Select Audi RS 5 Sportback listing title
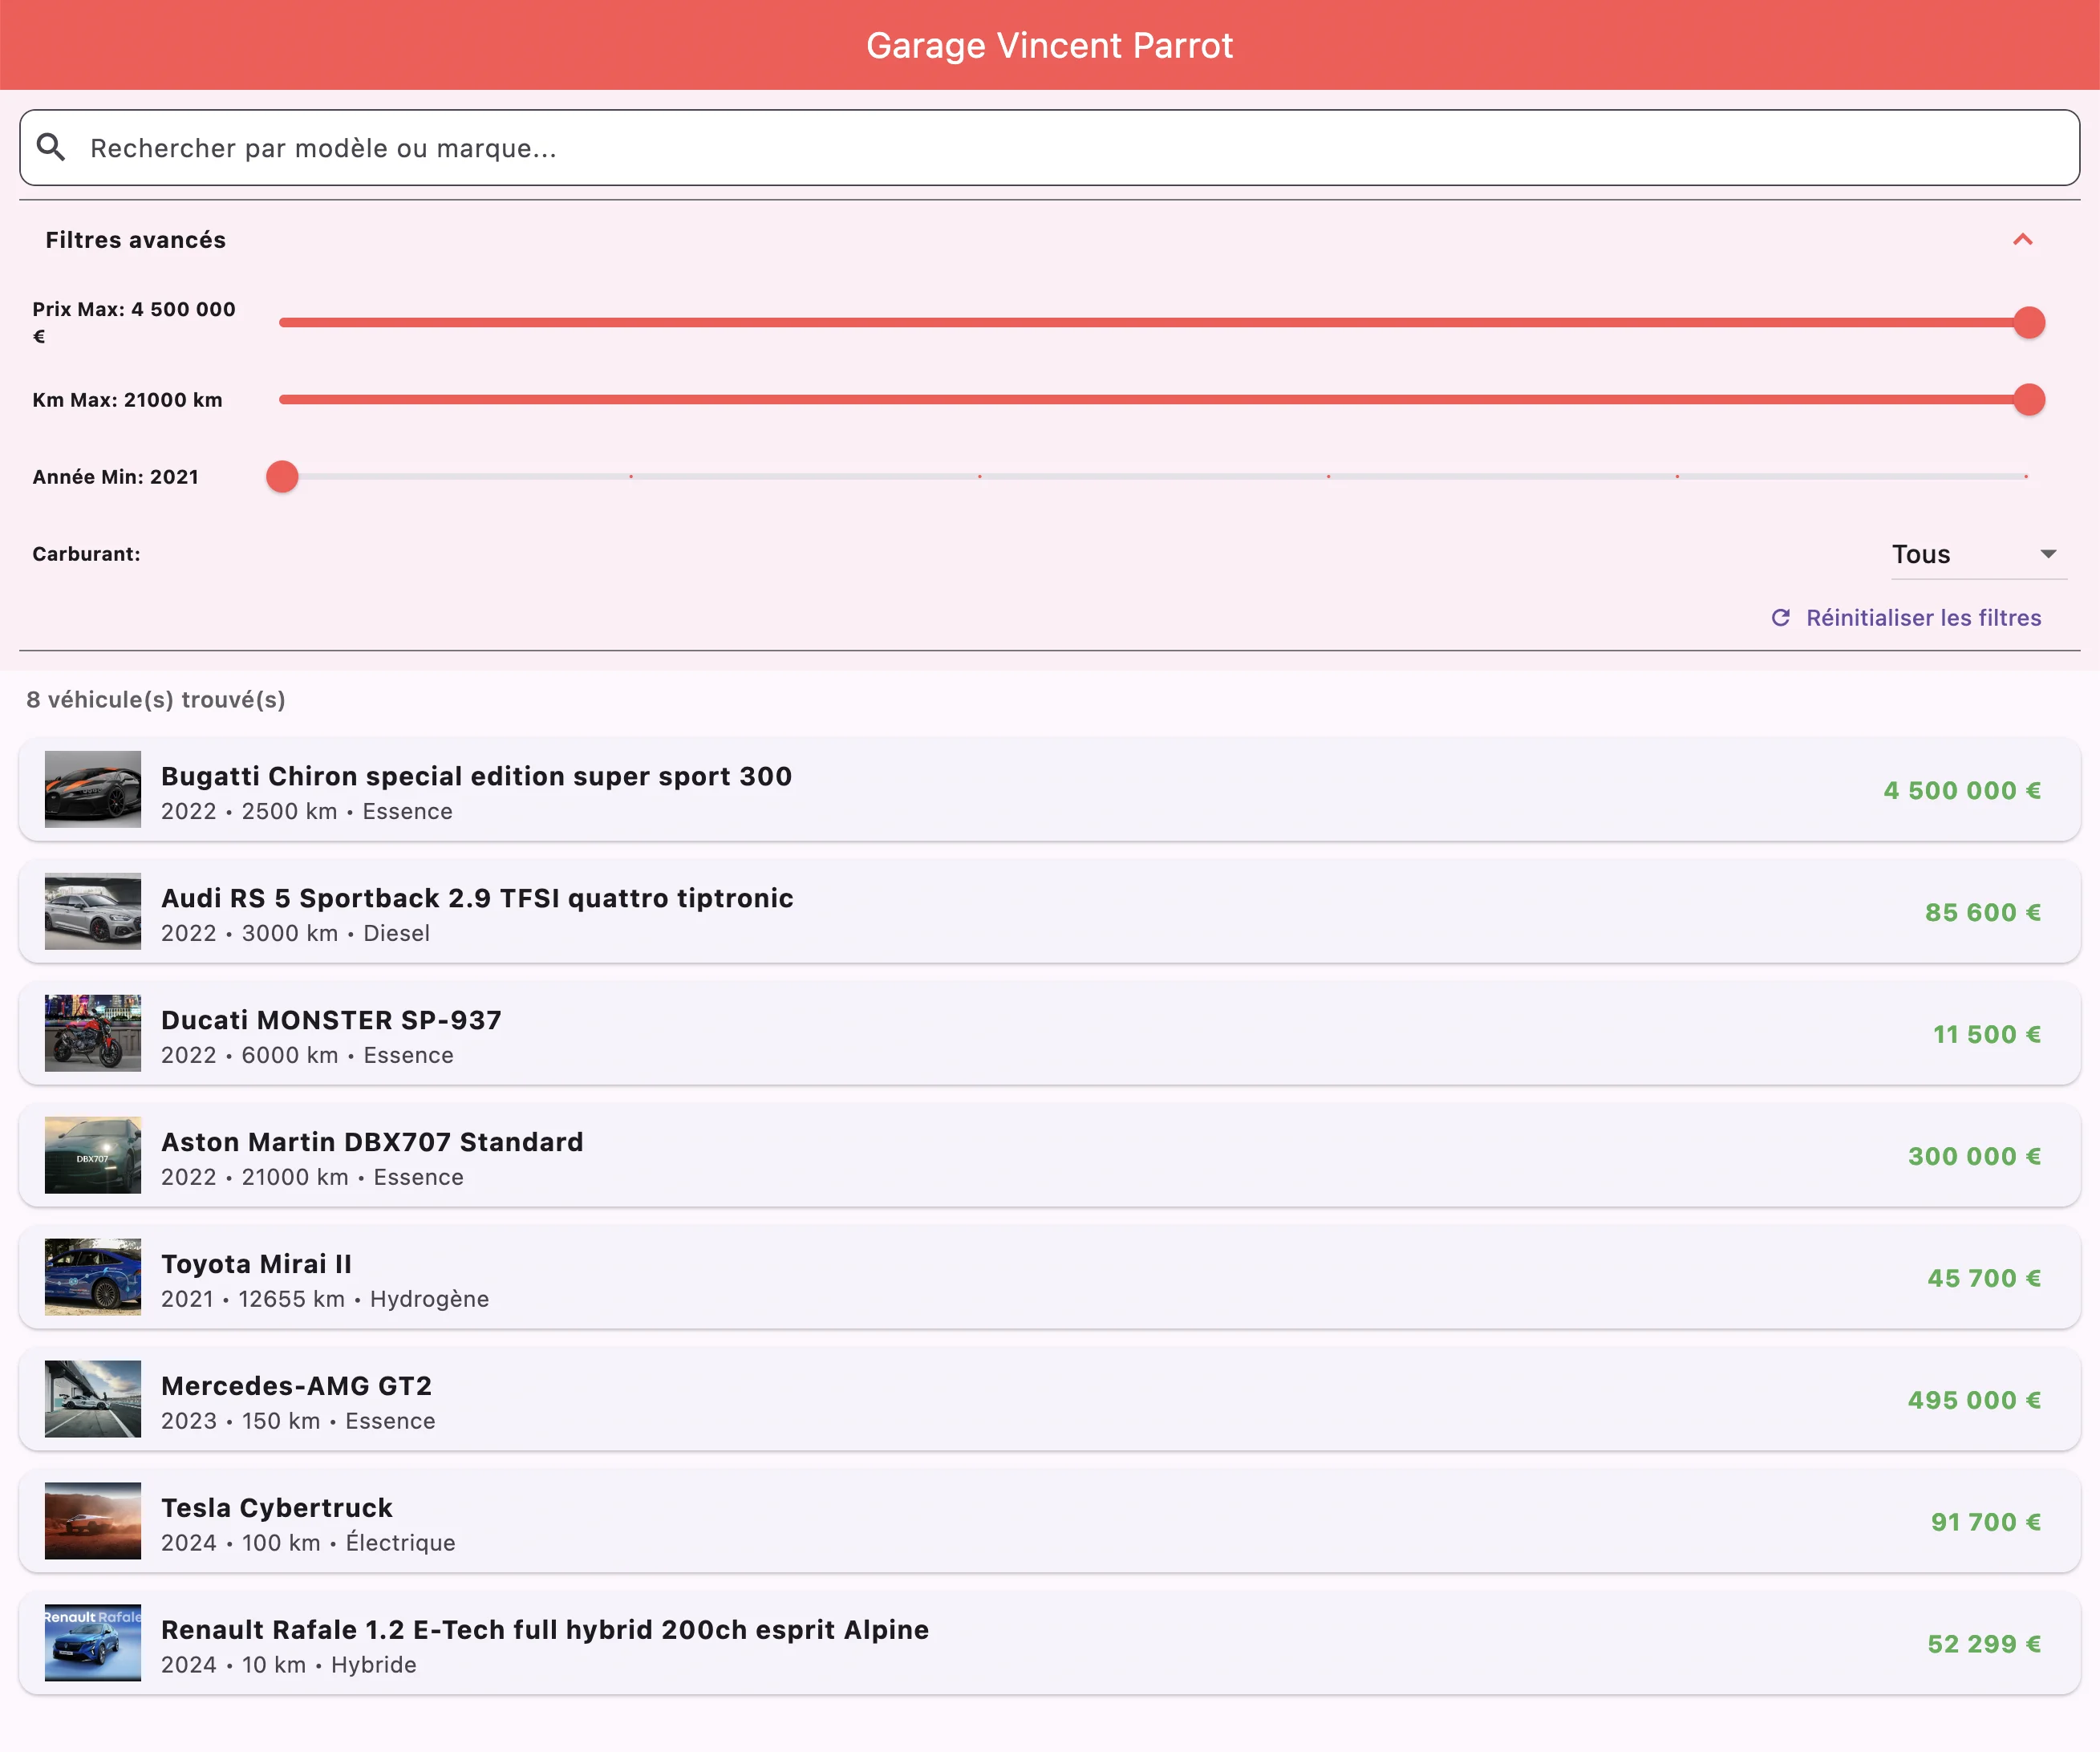This screenshot has width=2100, height=1752. point(477,898)
